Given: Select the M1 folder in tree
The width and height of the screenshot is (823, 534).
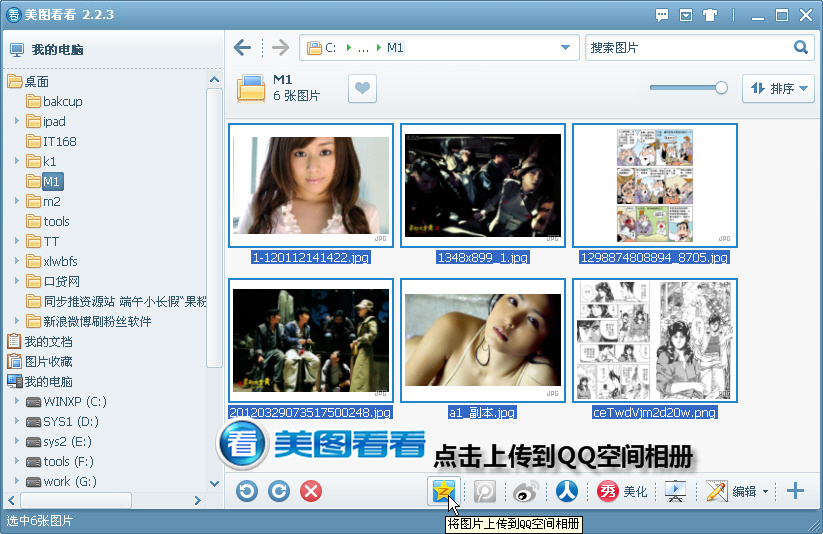Looking at the screenshot, I should click(x=45, y=182).
